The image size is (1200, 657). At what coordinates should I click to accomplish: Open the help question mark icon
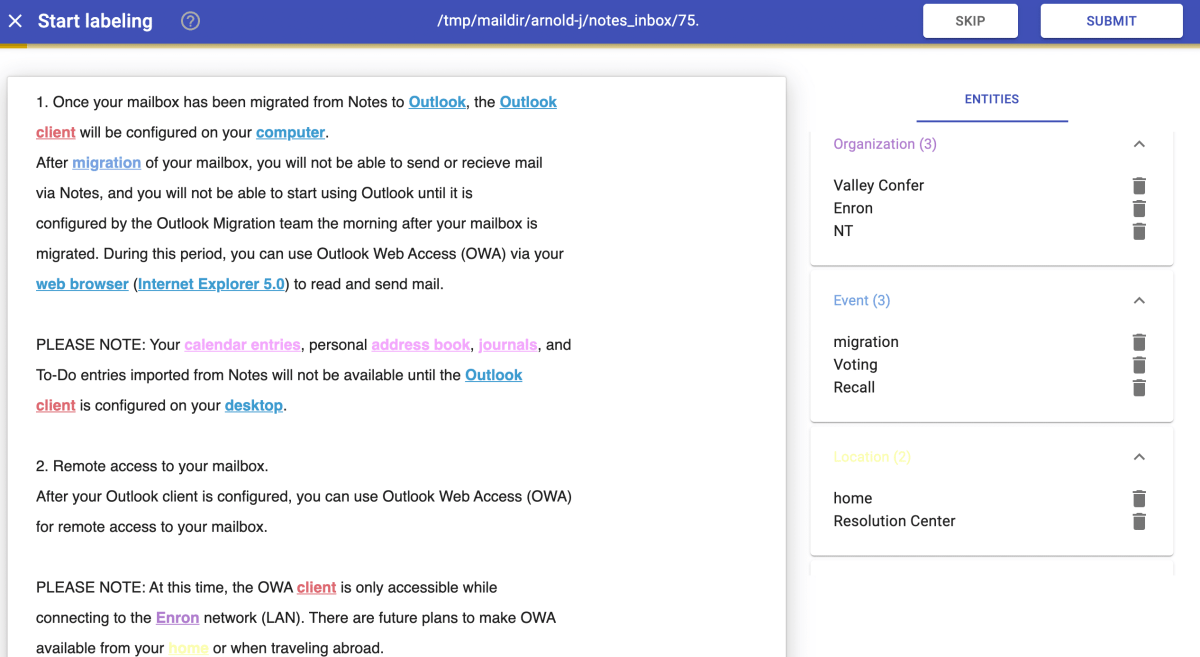point(190,20)
